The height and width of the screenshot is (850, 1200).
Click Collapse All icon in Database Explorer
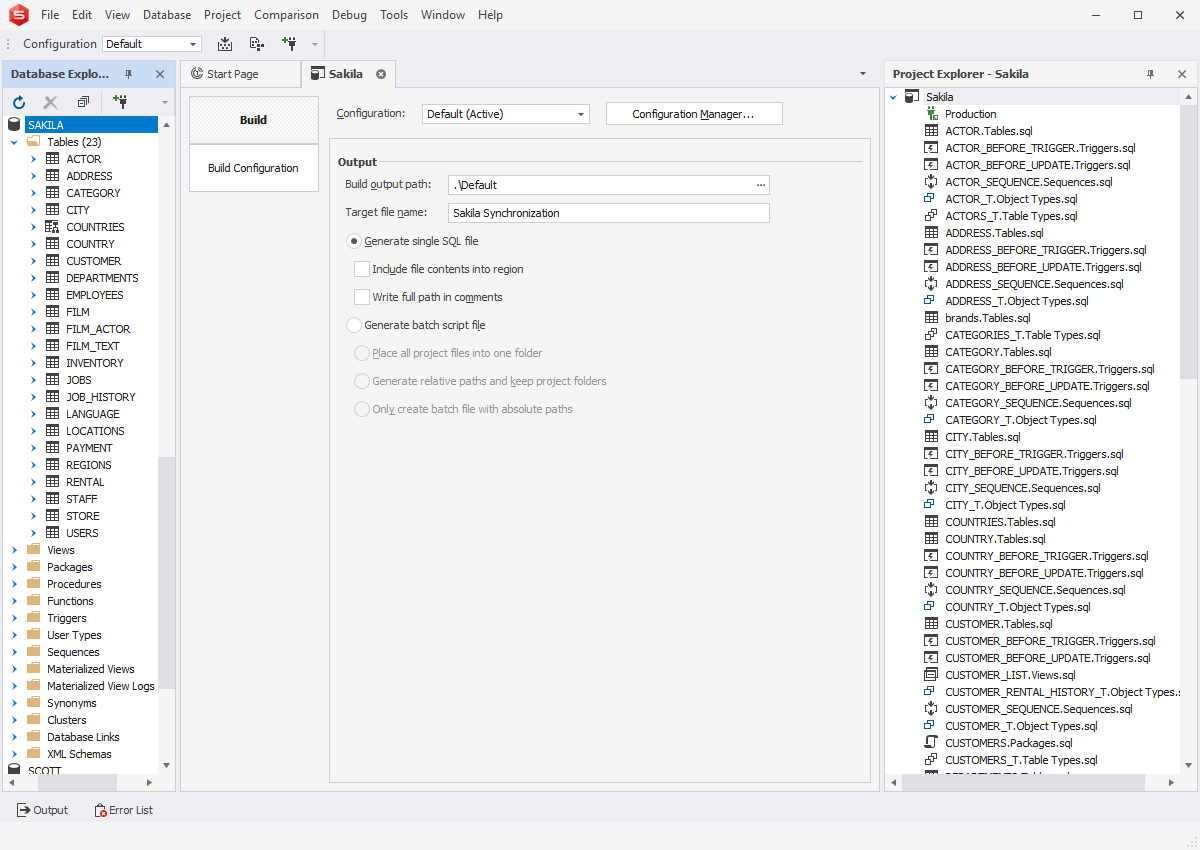point(83,102)
